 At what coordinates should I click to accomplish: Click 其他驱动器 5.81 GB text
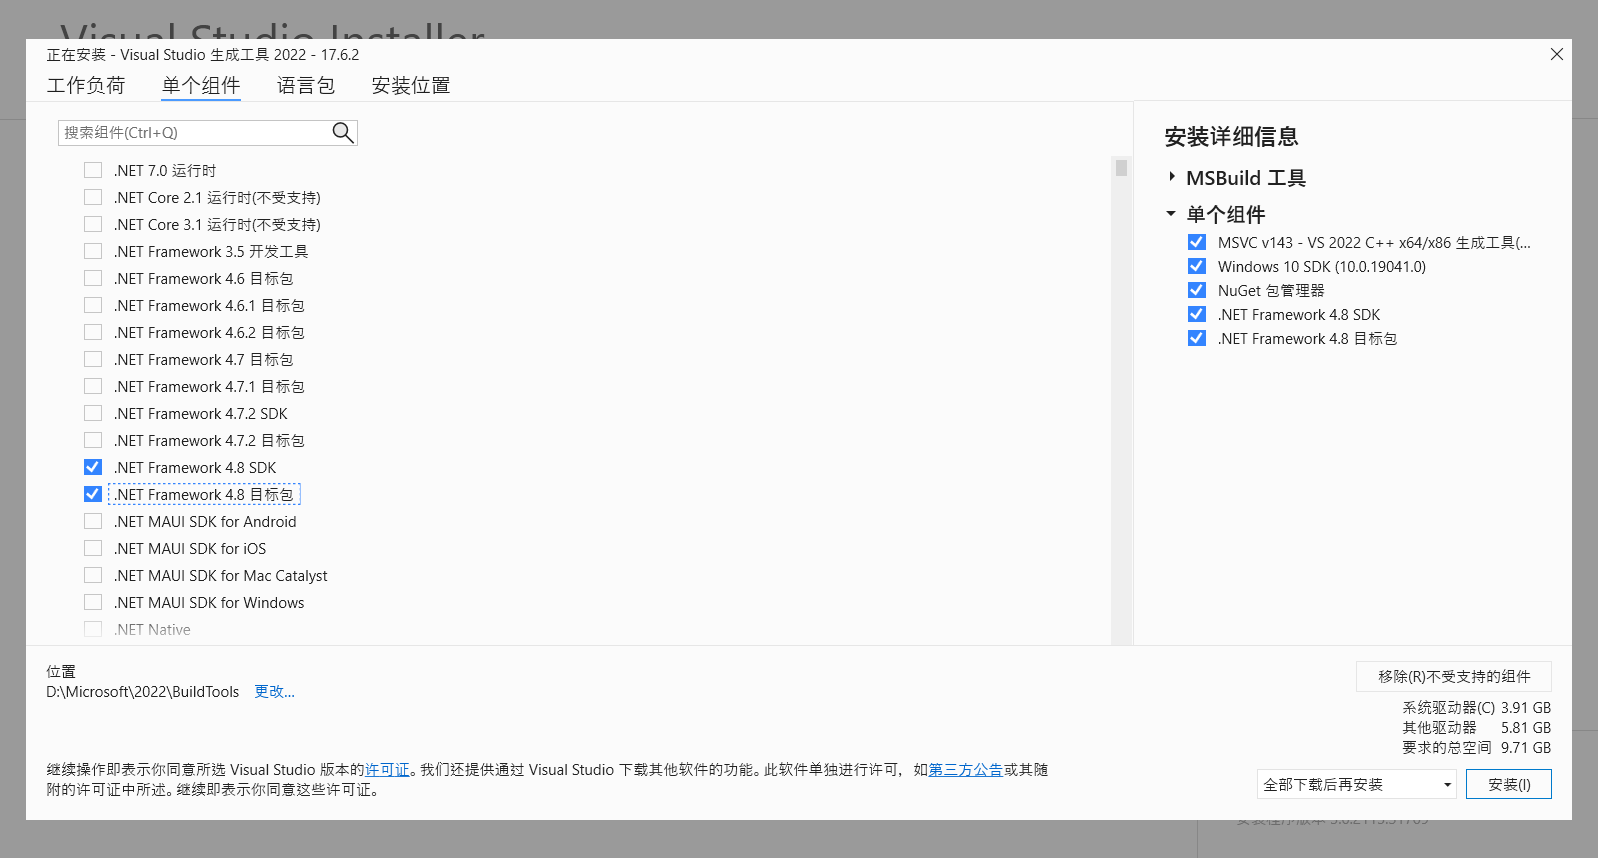point(1476,727)
